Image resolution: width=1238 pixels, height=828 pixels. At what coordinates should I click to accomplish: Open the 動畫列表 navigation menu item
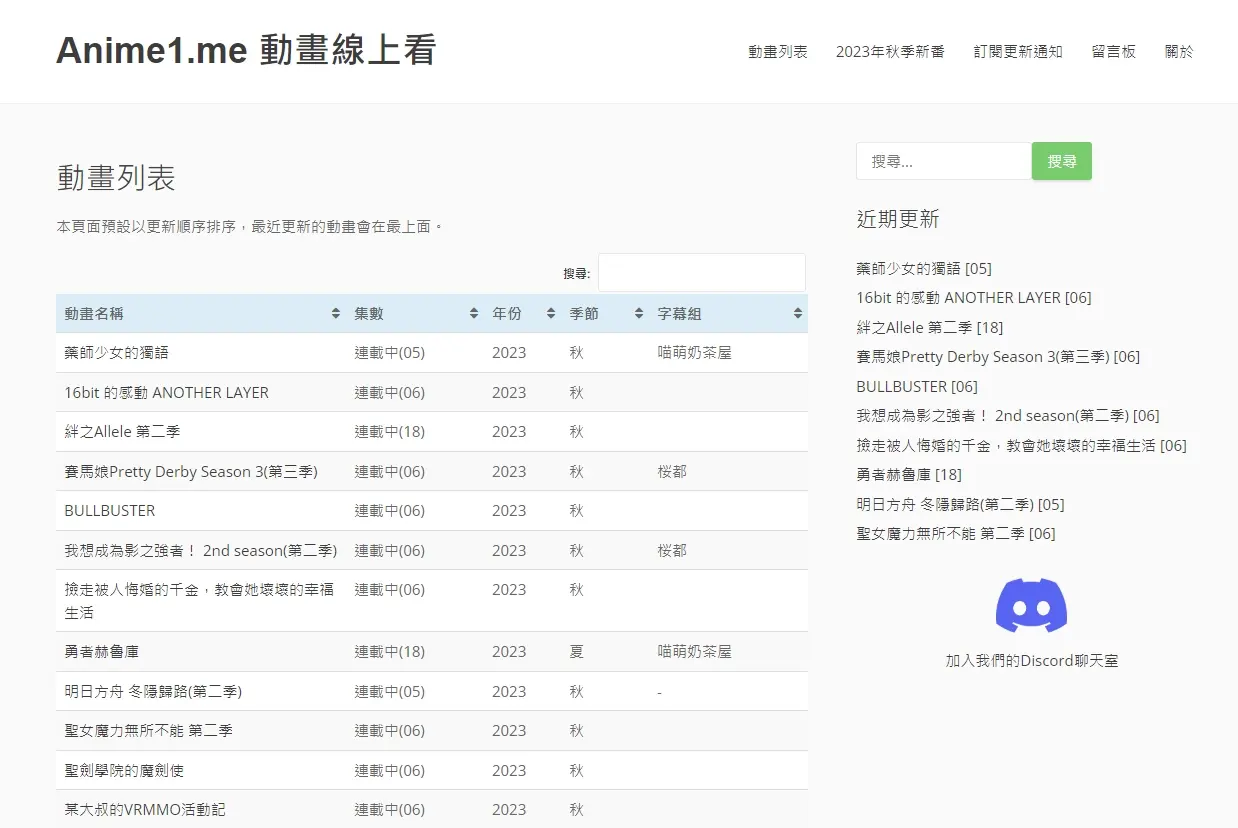[x=777, y=52]
